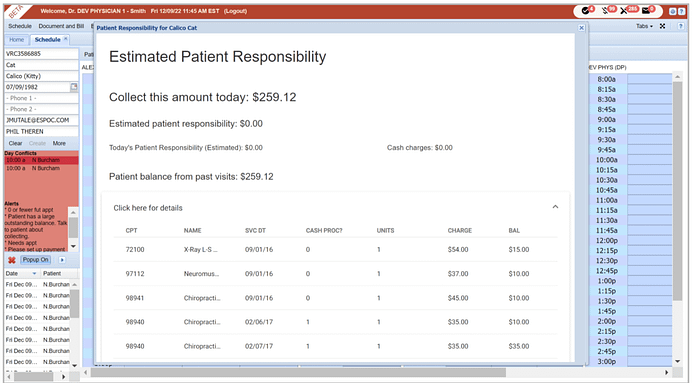The height and width of the screenshot is (383, 694).
Task: Click the Clear button under patient fields
Action: click(15, 143)
